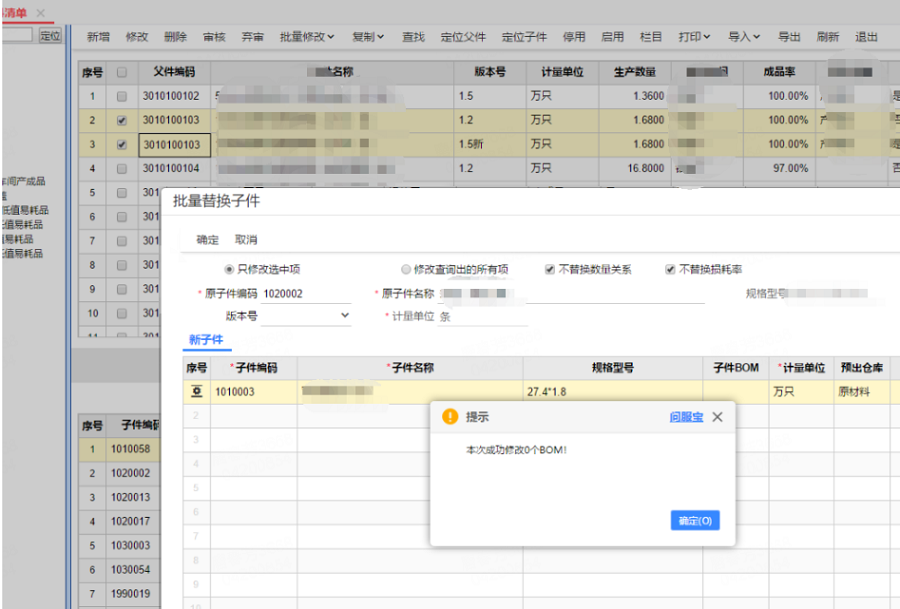Click the blue 确定(O) button
The height and width of the screenshot is (609, 900).
click(x=694, y=521)
